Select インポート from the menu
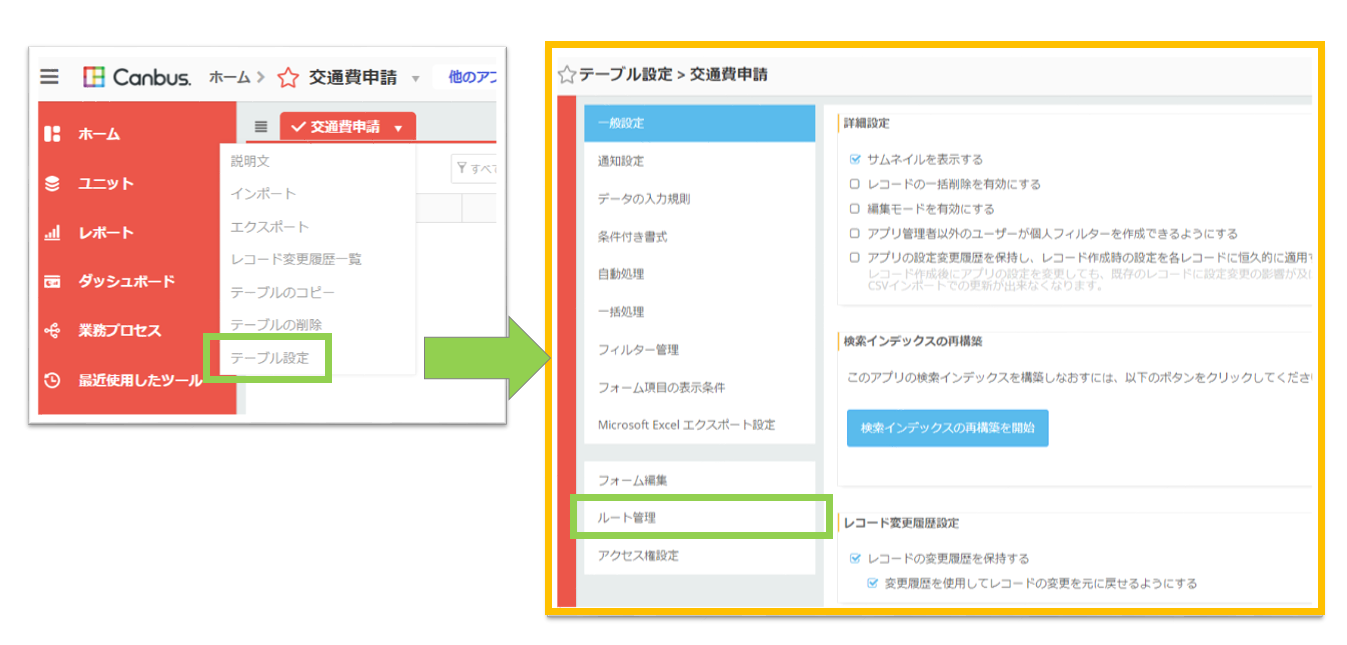This screenshot has width=1347, height=645. [263, 193]
